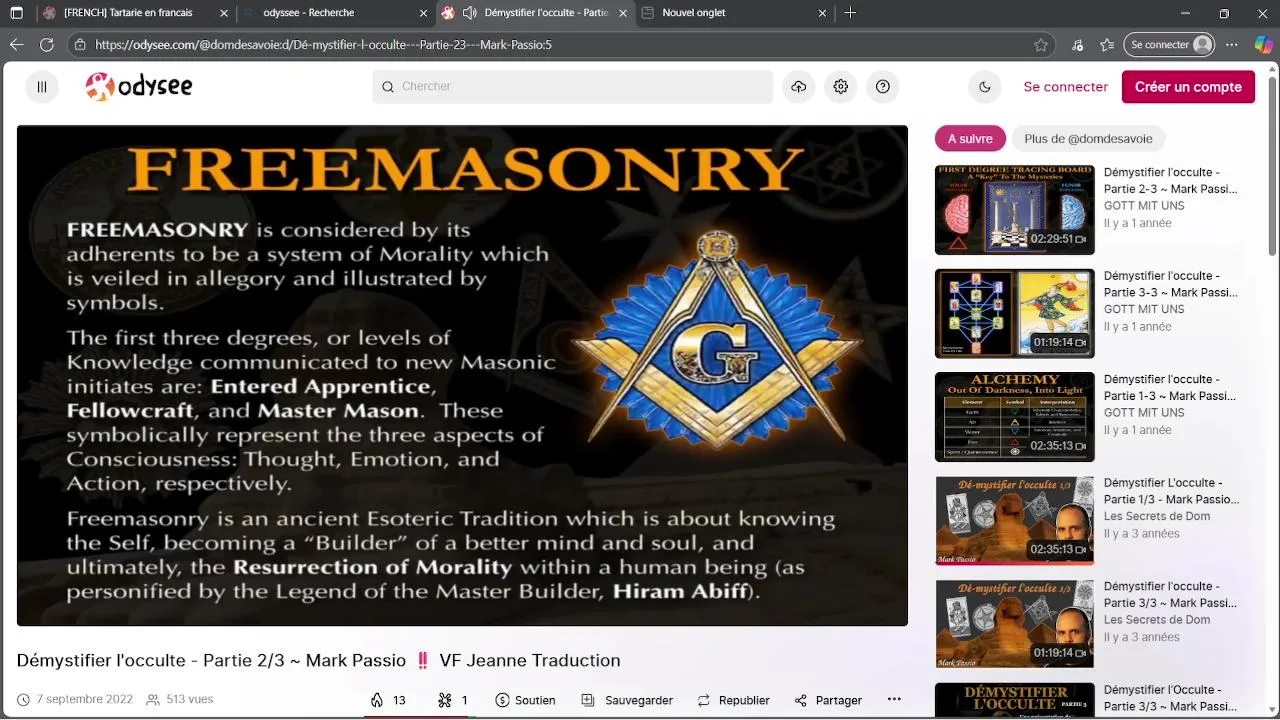Close the Nouvel onglet tab
The width and height of the screenshot is (1280, 720).
[822, 13]
